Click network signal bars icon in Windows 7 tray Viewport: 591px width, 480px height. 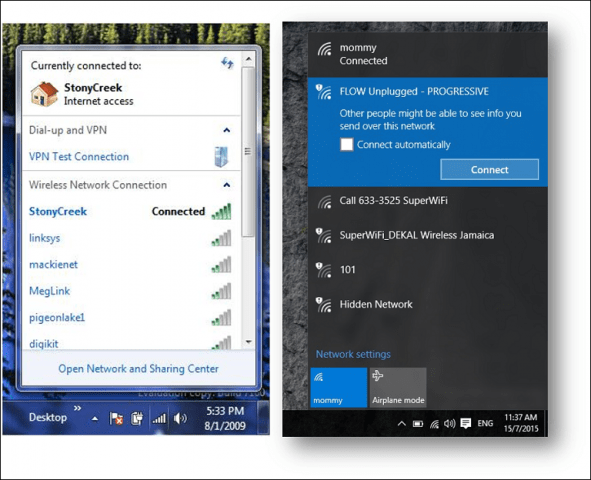159,418
